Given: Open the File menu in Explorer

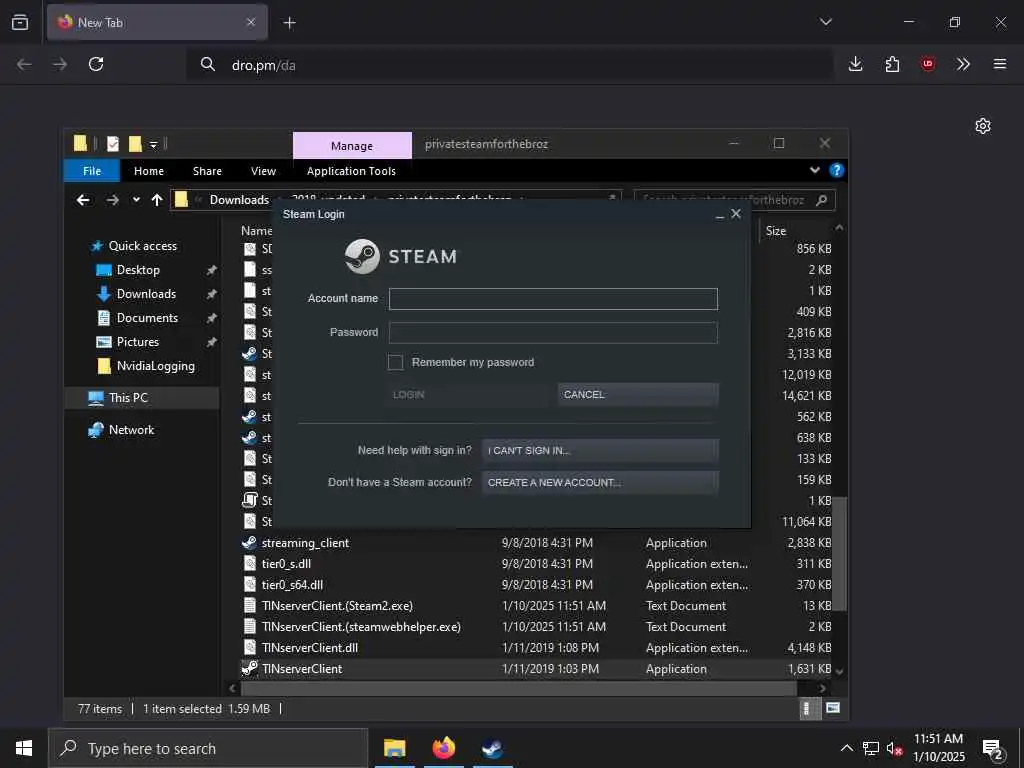Looking at the screenshot, I should (92, 171).
